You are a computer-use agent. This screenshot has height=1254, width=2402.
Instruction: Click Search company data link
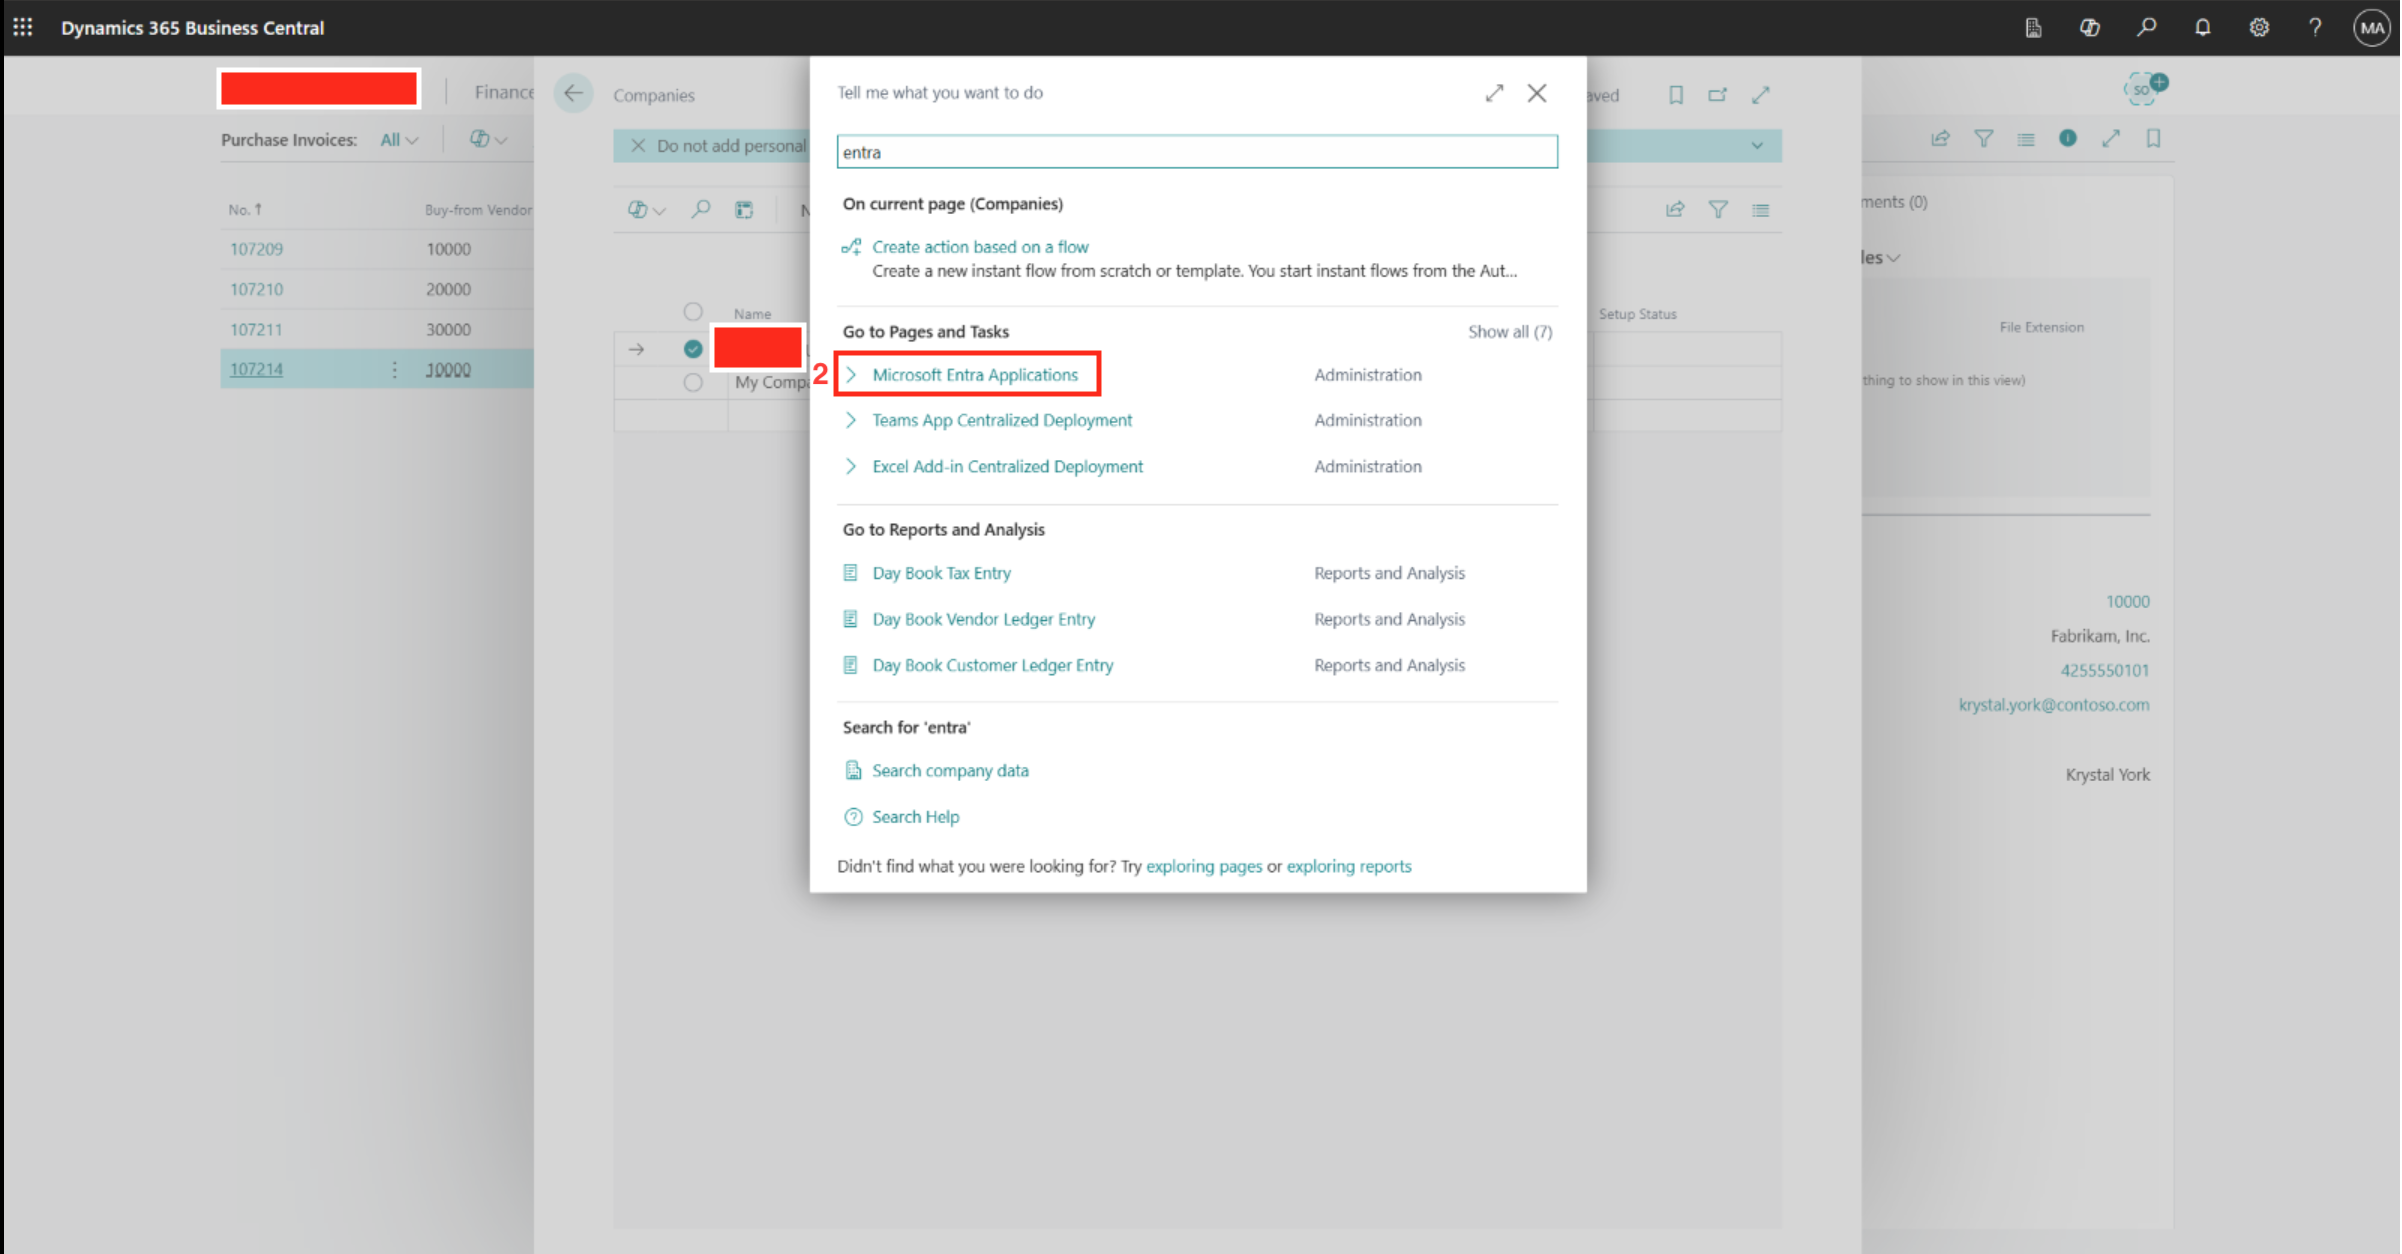949,771
